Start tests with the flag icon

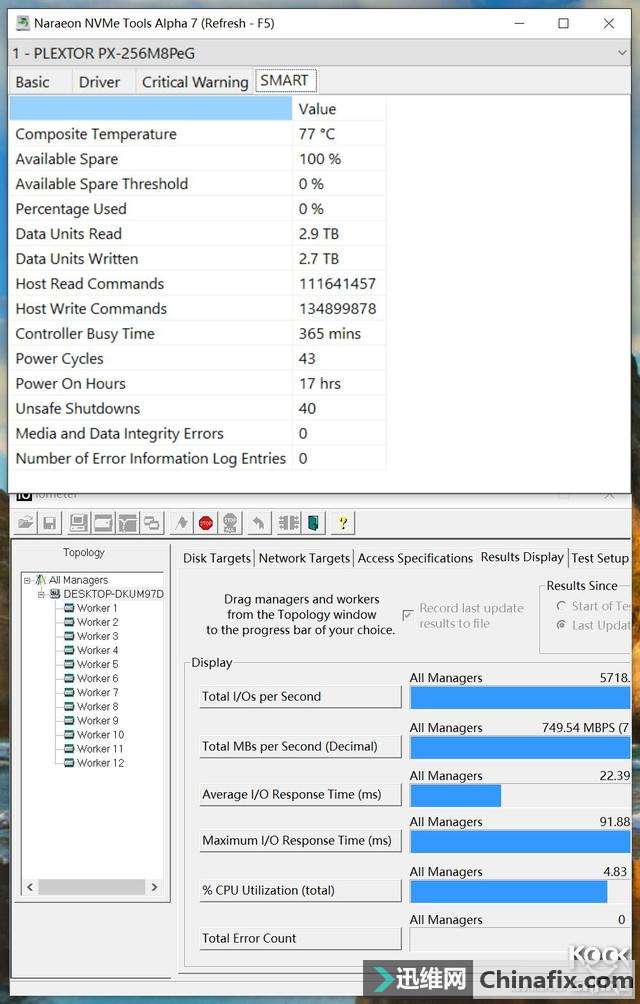(x=182, y=523)
